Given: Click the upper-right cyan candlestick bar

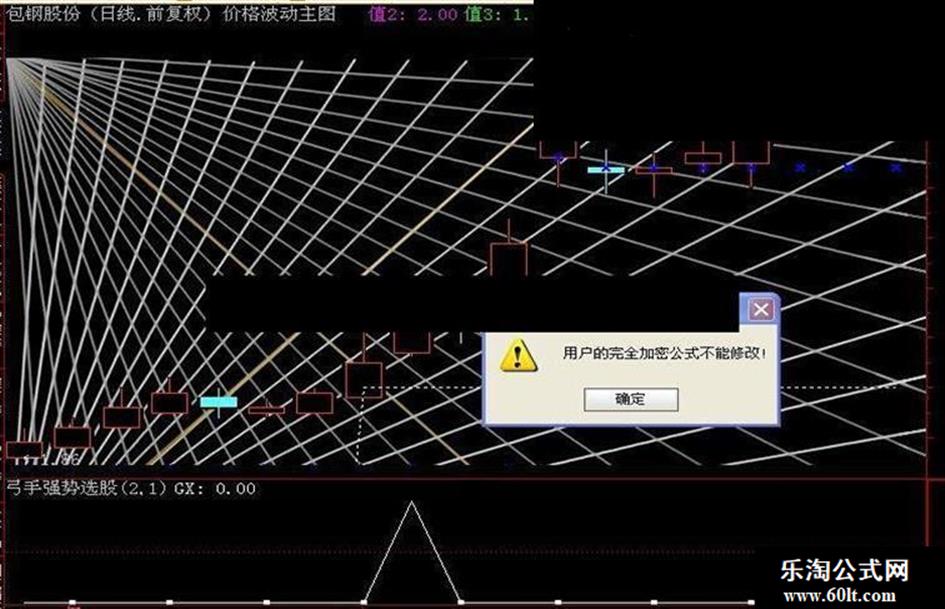Looking at the screenshot, I should 606,170.
